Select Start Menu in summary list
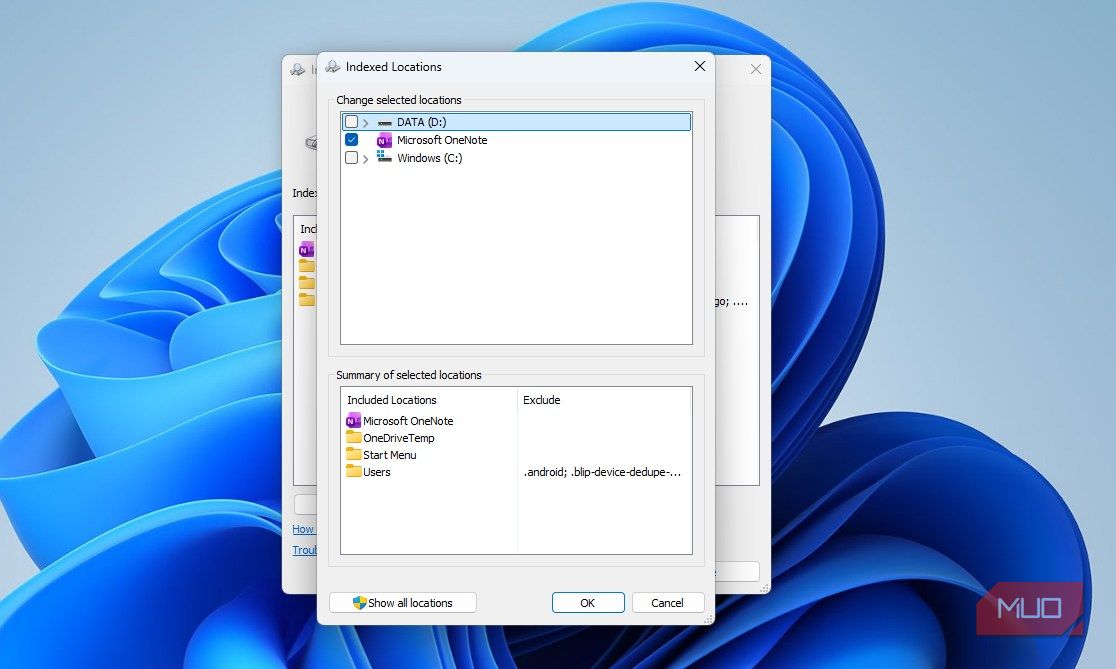This screenshot has width=1116, height=669. pos(389,455)
